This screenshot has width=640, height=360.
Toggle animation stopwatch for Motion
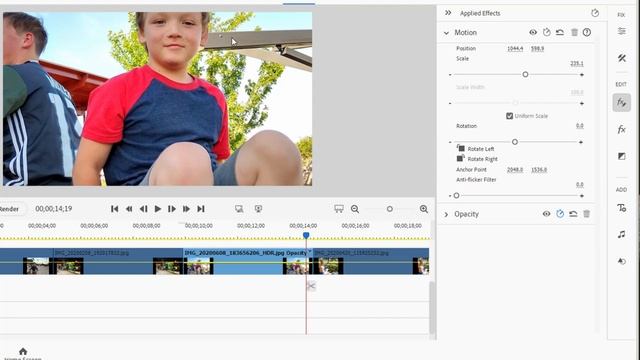[547, 32]
